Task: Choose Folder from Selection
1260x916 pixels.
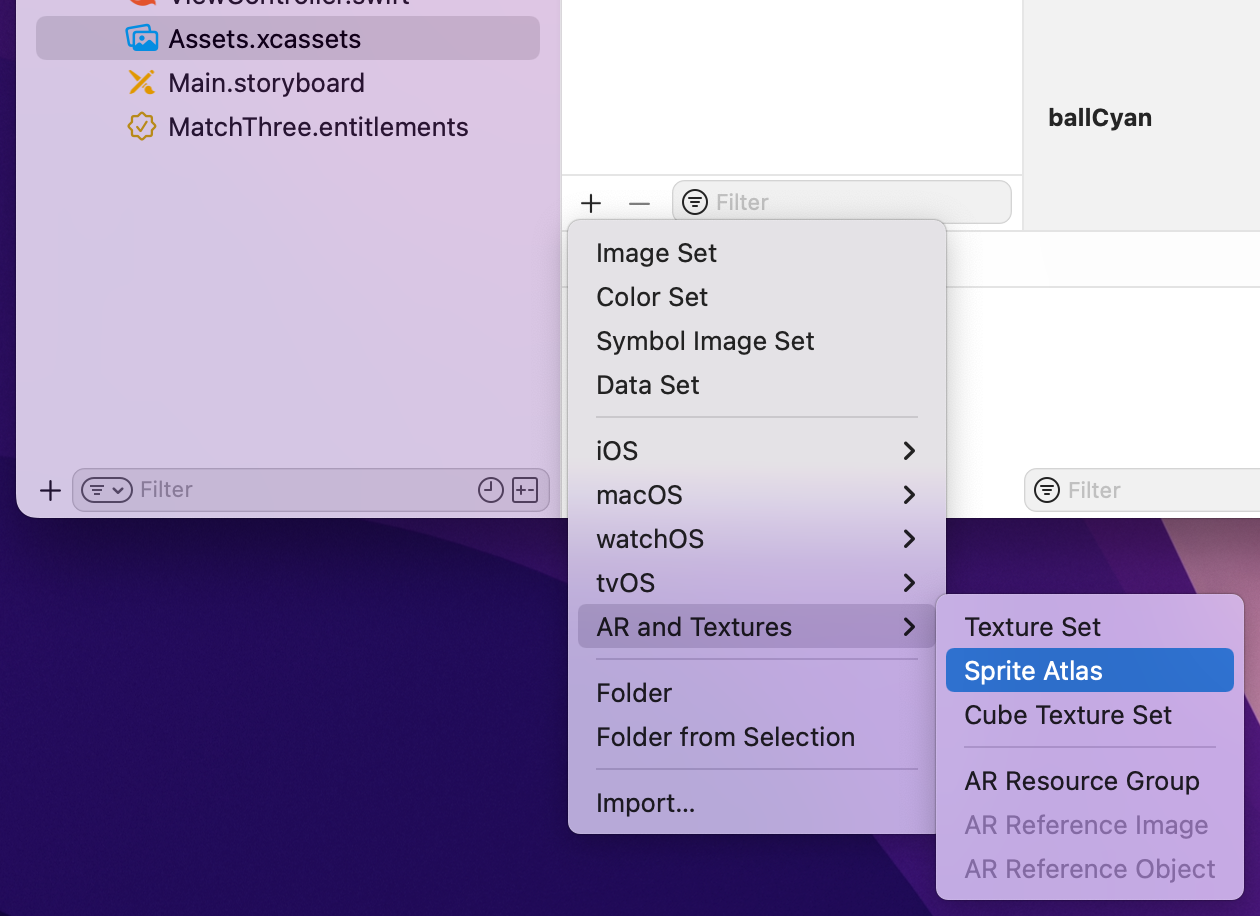Action: pos(724,737)
